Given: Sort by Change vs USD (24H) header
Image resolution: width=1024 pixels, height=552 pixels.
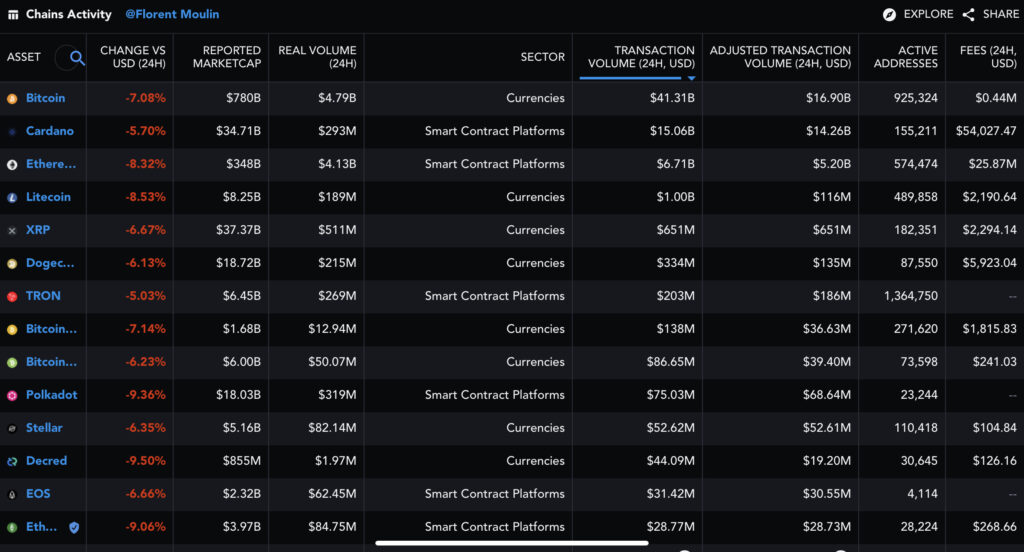Looking at the screenshot, I should tap(132, 57).
